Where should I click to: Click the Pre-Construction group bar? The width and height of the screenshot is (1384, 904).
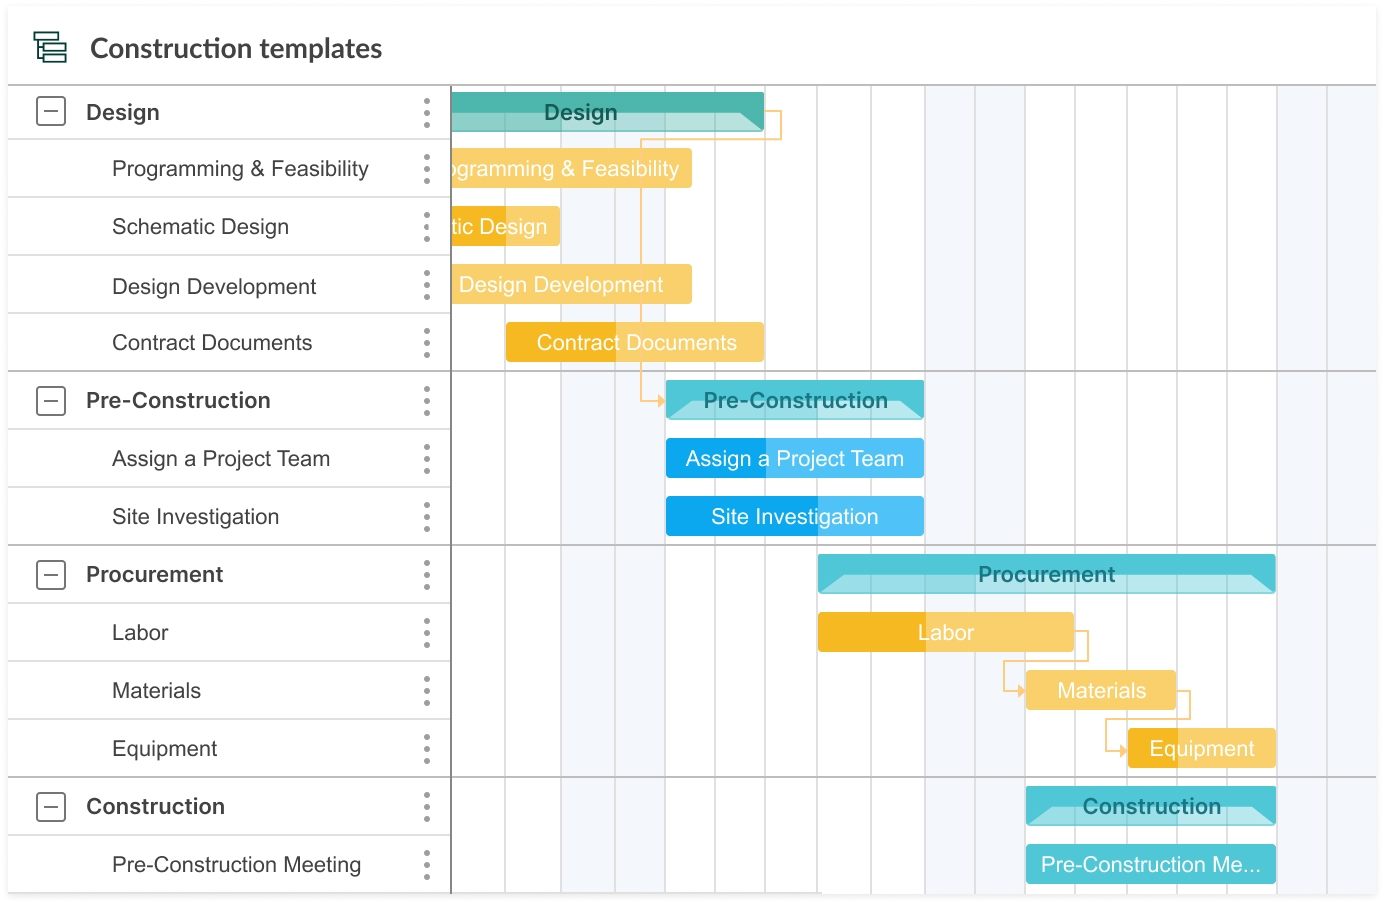(794, 400)
